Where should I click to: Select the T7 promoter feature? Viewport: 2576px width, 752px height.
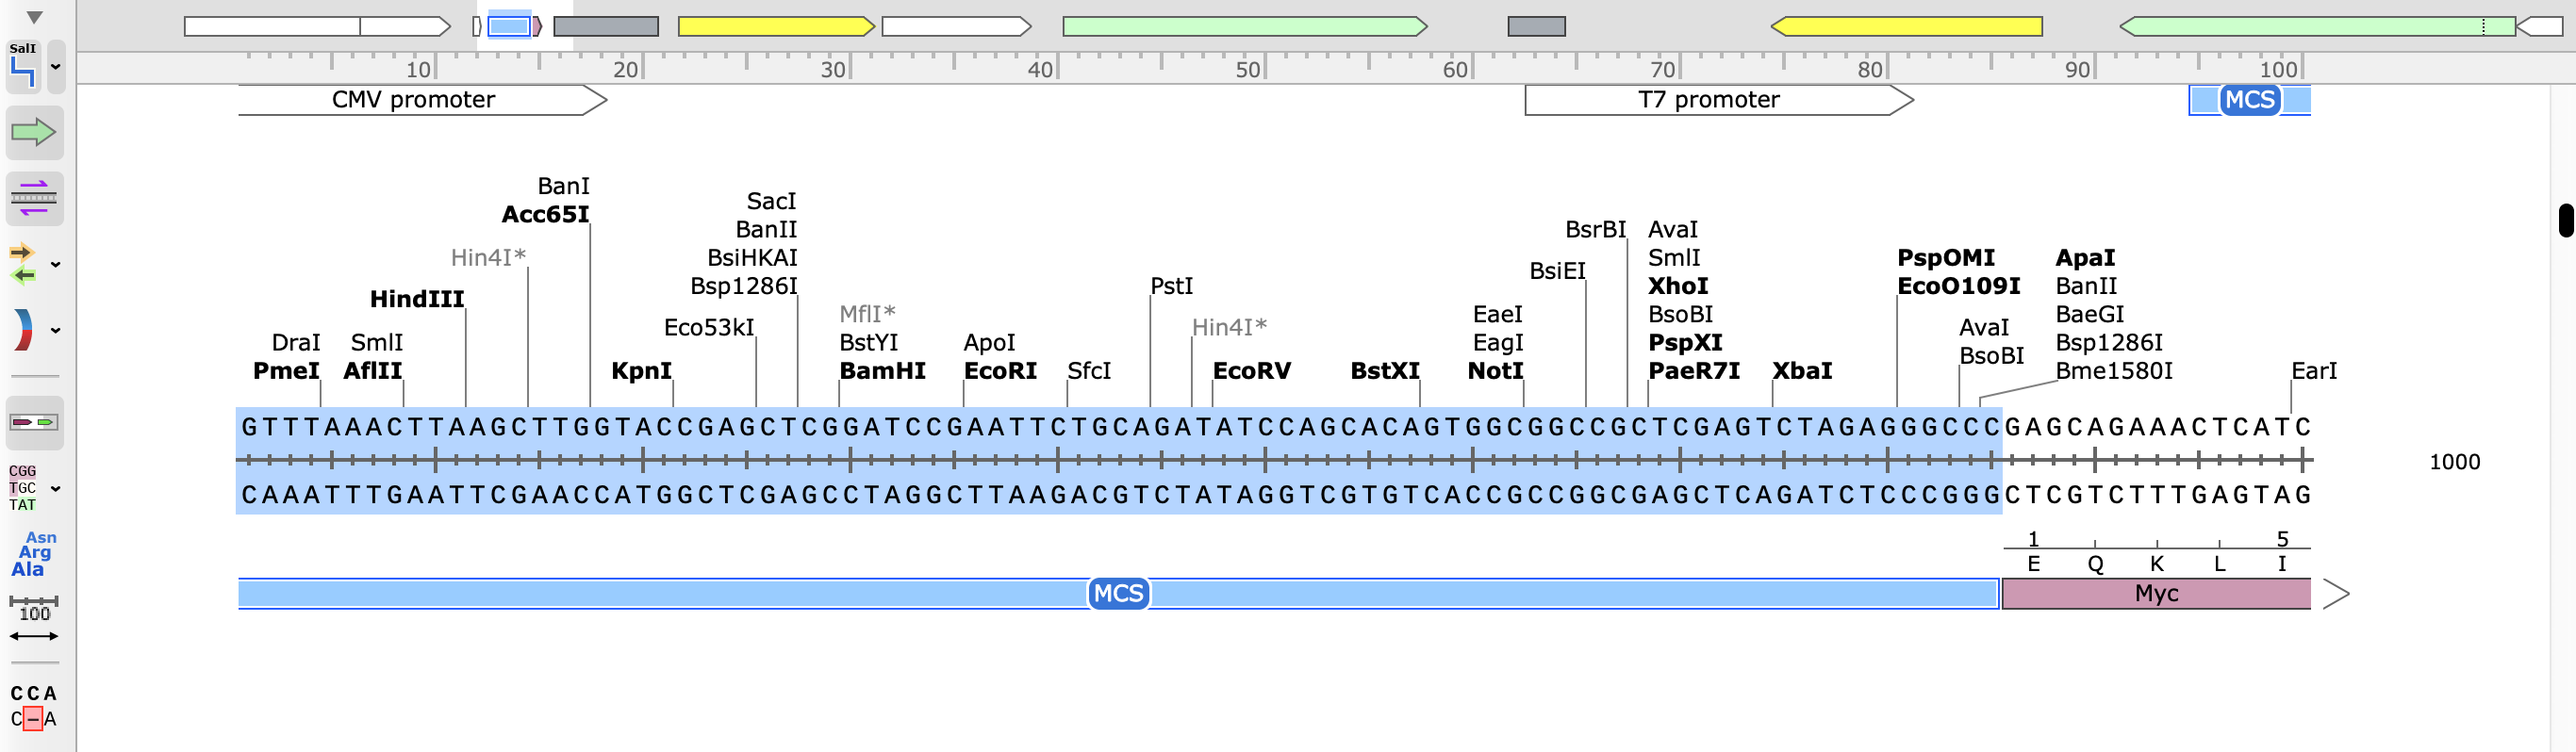[x=1708, y=100]
